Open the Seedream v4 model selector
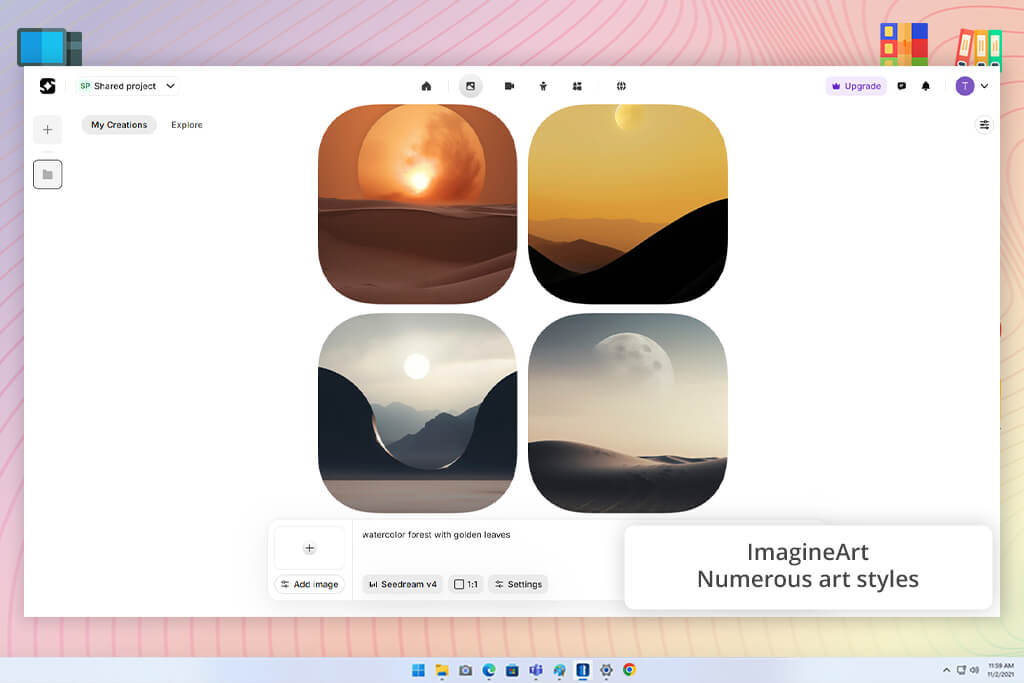This screenshot has width=1024, height=683. click(403, 584)
